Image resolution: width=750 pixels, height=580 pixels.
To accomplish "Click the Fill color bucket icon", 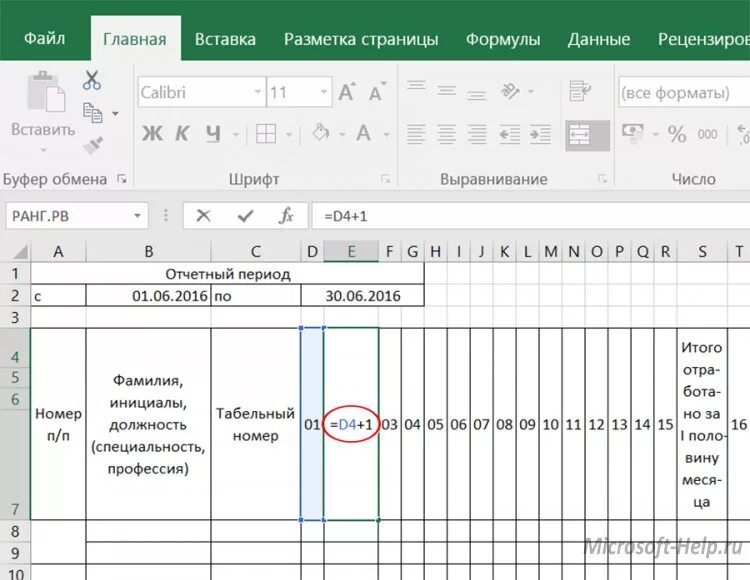I will tap(321, 133).
